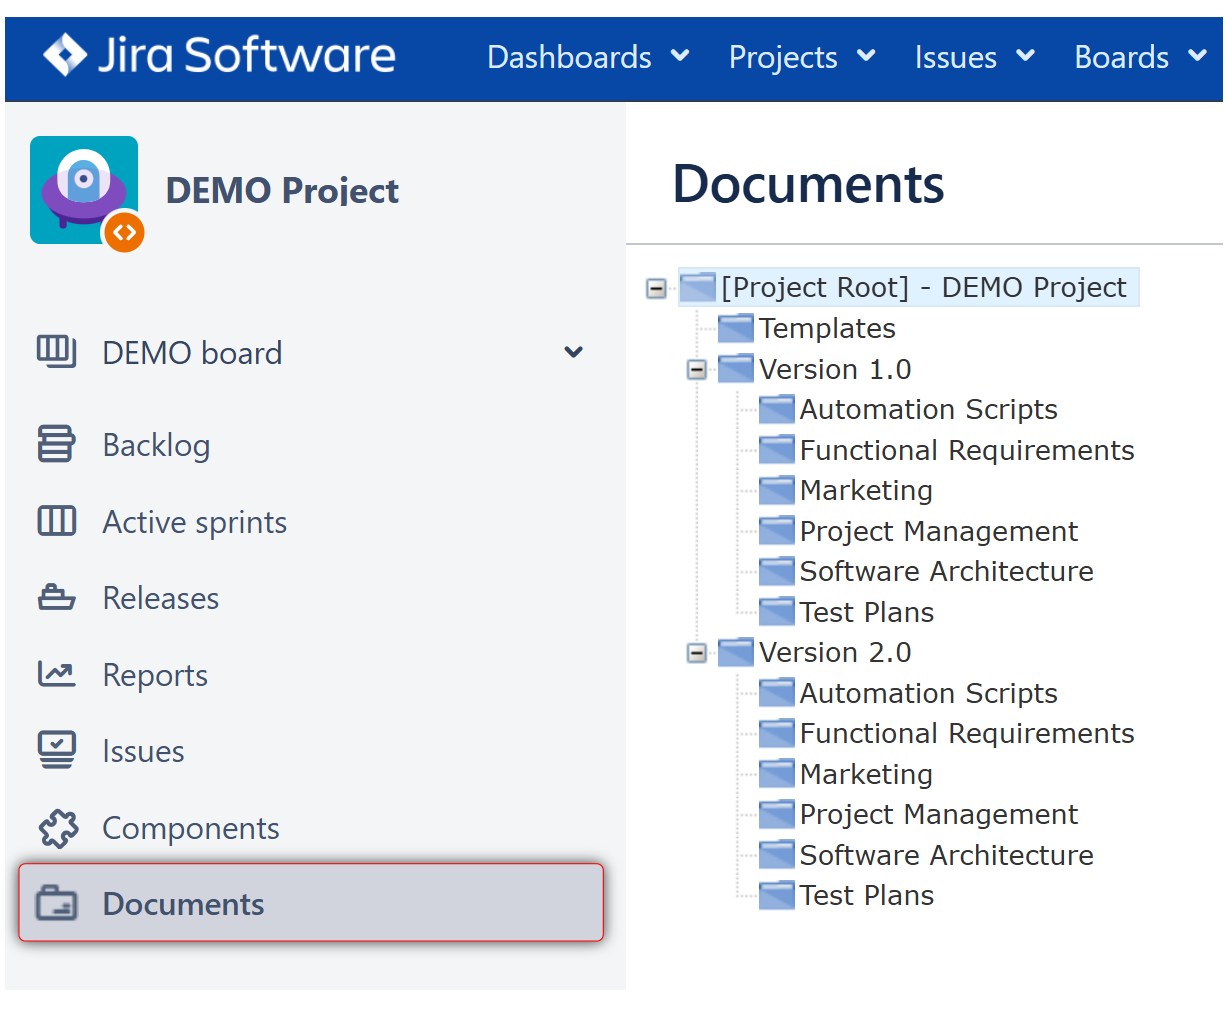This screenshot has height=1011, width=1230.
Task: Collapse the Version 1.0 folder
Action: (x=696, y=369)
